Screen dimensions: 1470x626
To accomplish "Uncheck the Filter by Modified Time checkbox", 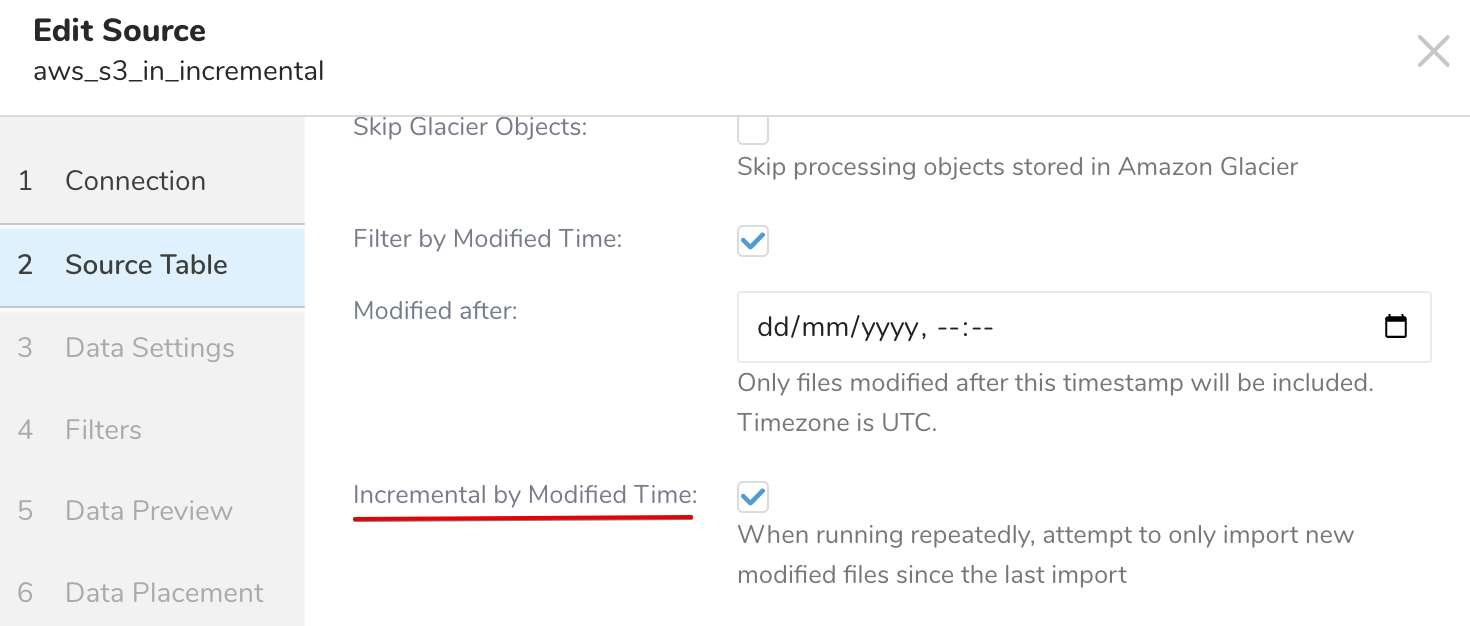I will (752, 241).
